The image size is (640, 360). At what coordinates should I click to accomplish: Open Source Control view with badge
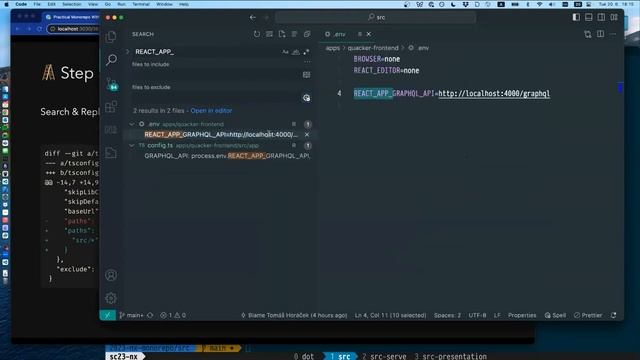click(111, 84)
